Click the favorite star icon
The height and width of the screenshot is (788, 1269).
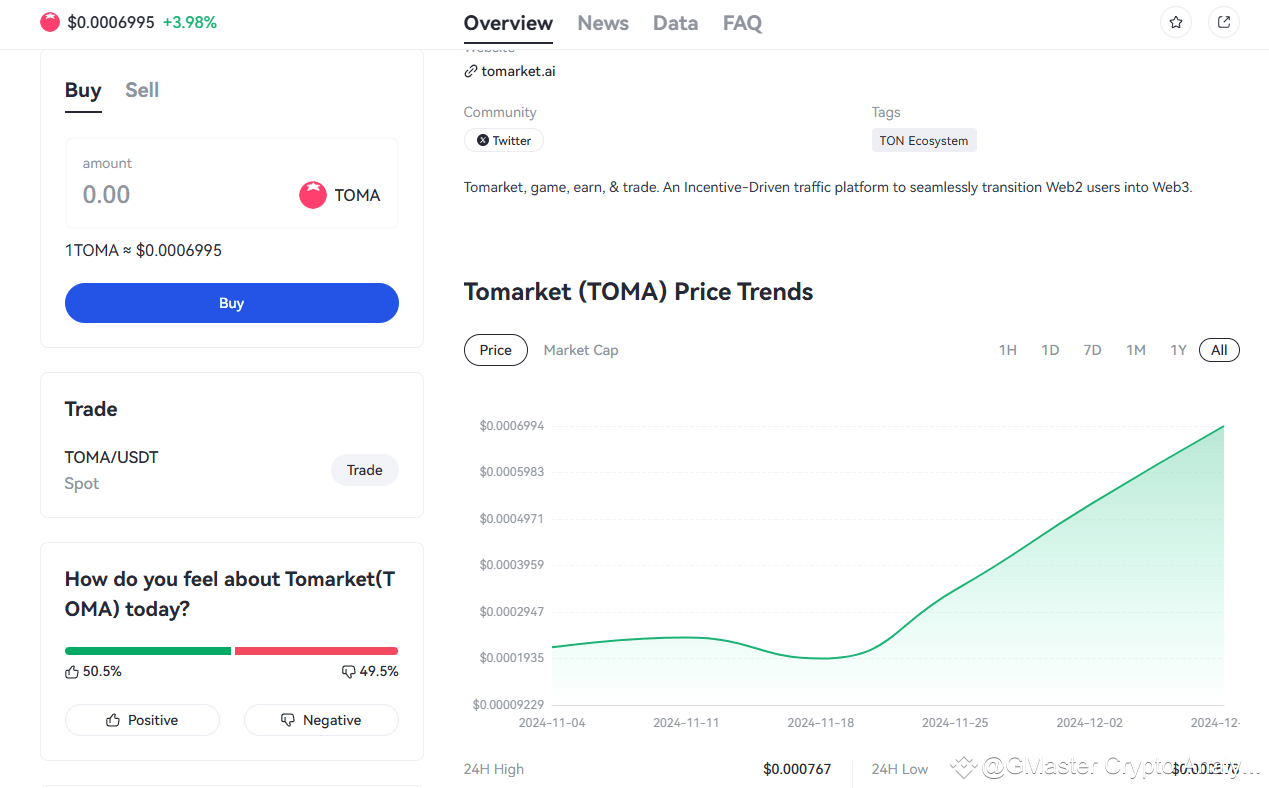(1176, 22)
